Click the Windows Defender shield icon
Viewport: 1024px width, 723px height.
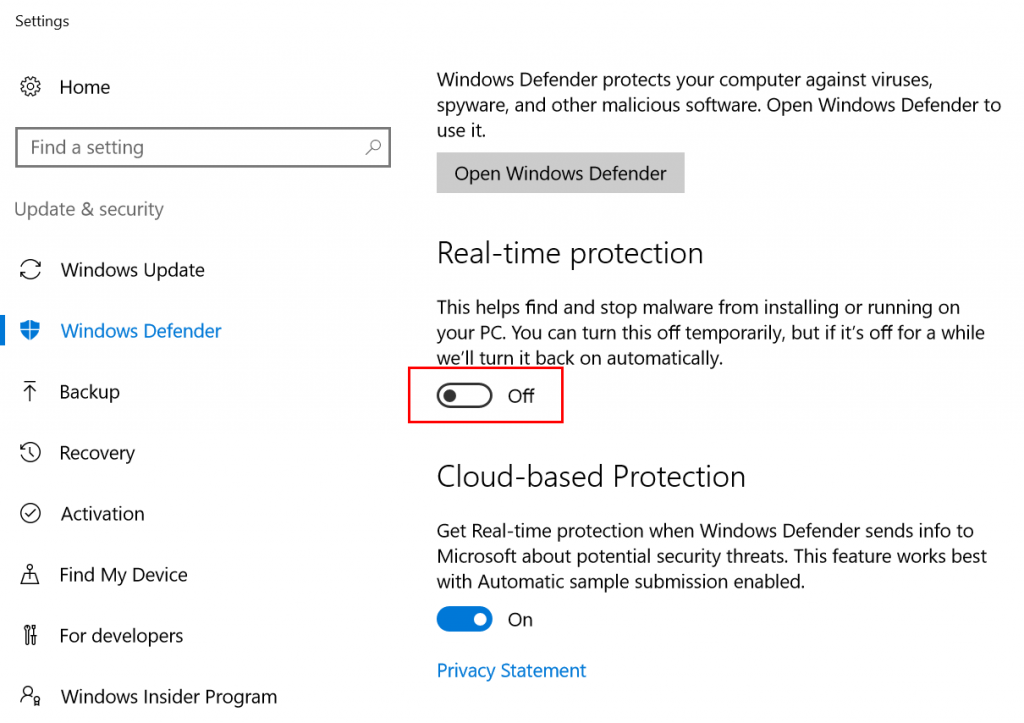(31, 331)
